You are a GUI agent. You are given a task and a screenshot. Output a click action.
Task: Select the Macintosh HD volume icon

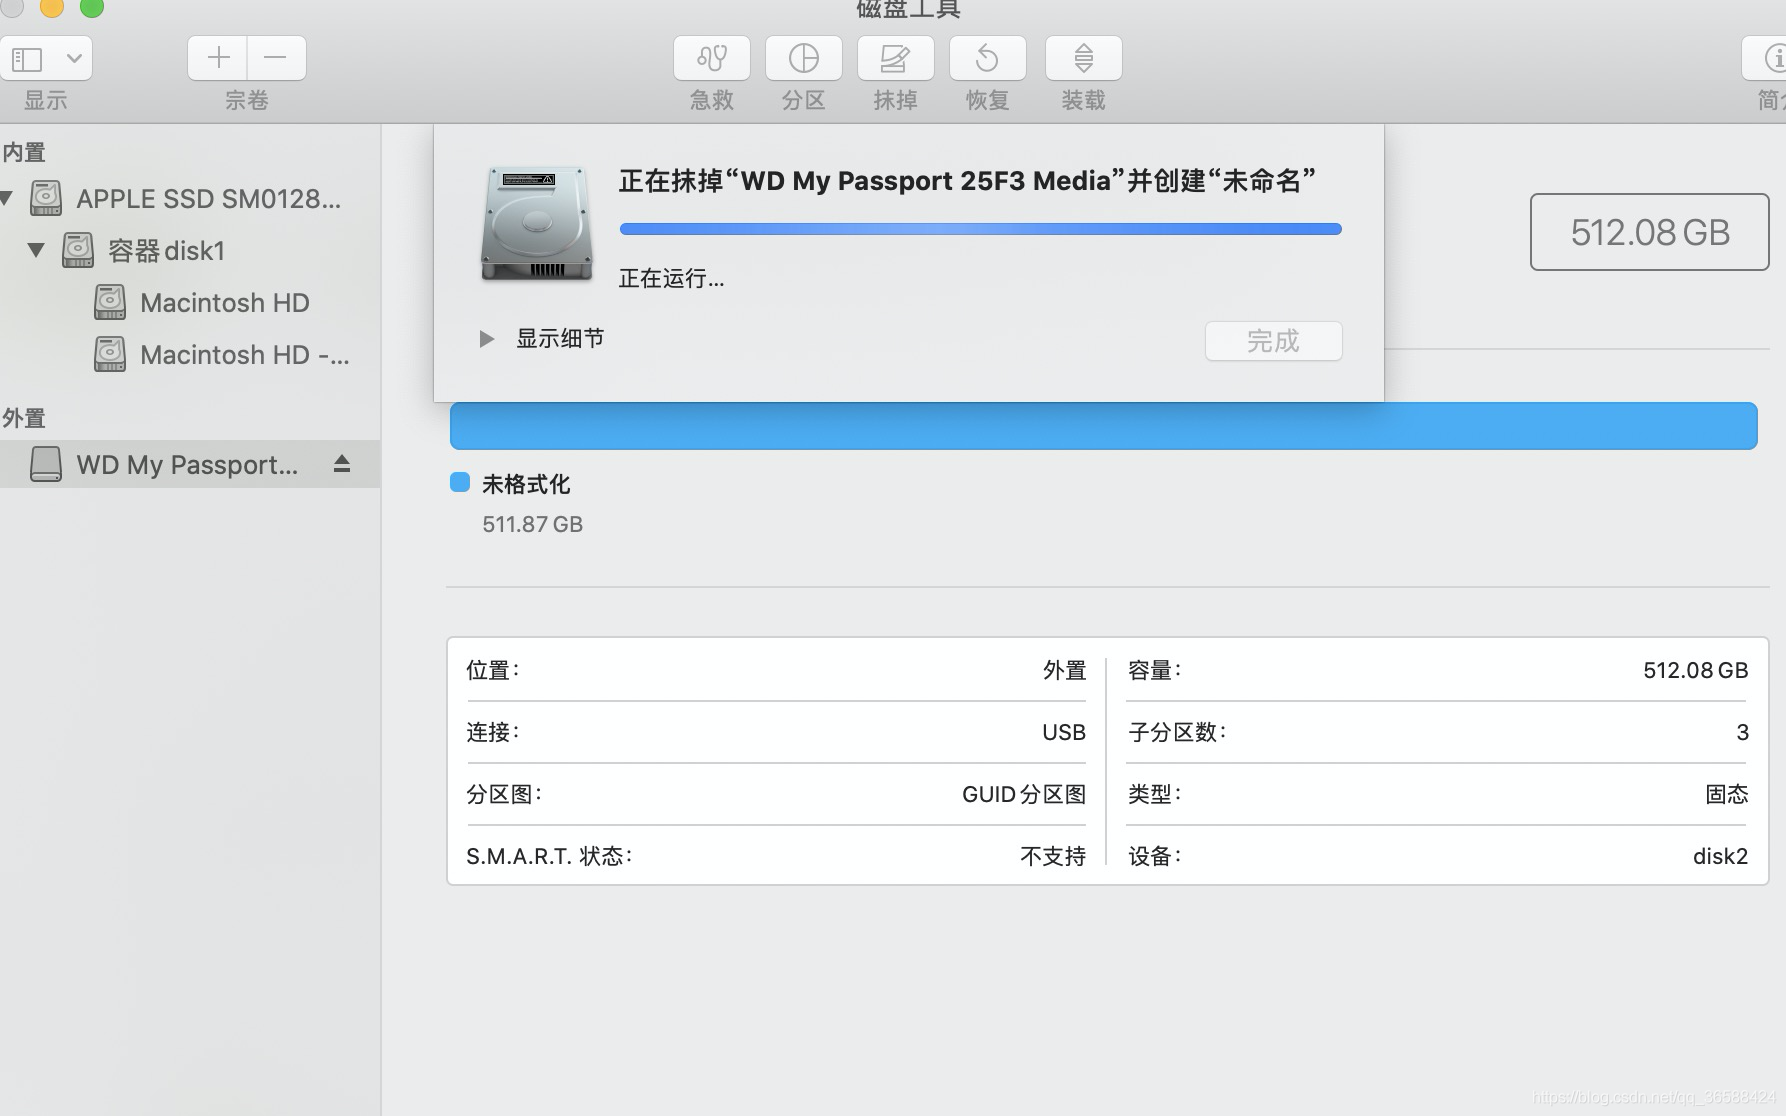click(x=110, y=302)
